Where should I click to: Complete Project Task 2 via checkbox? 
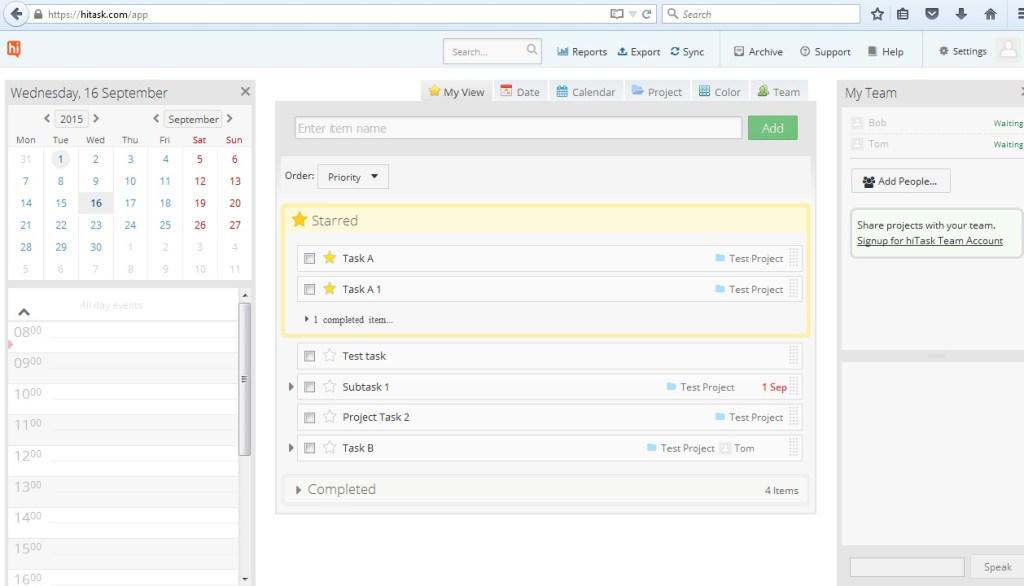click(x=310, y=417)
